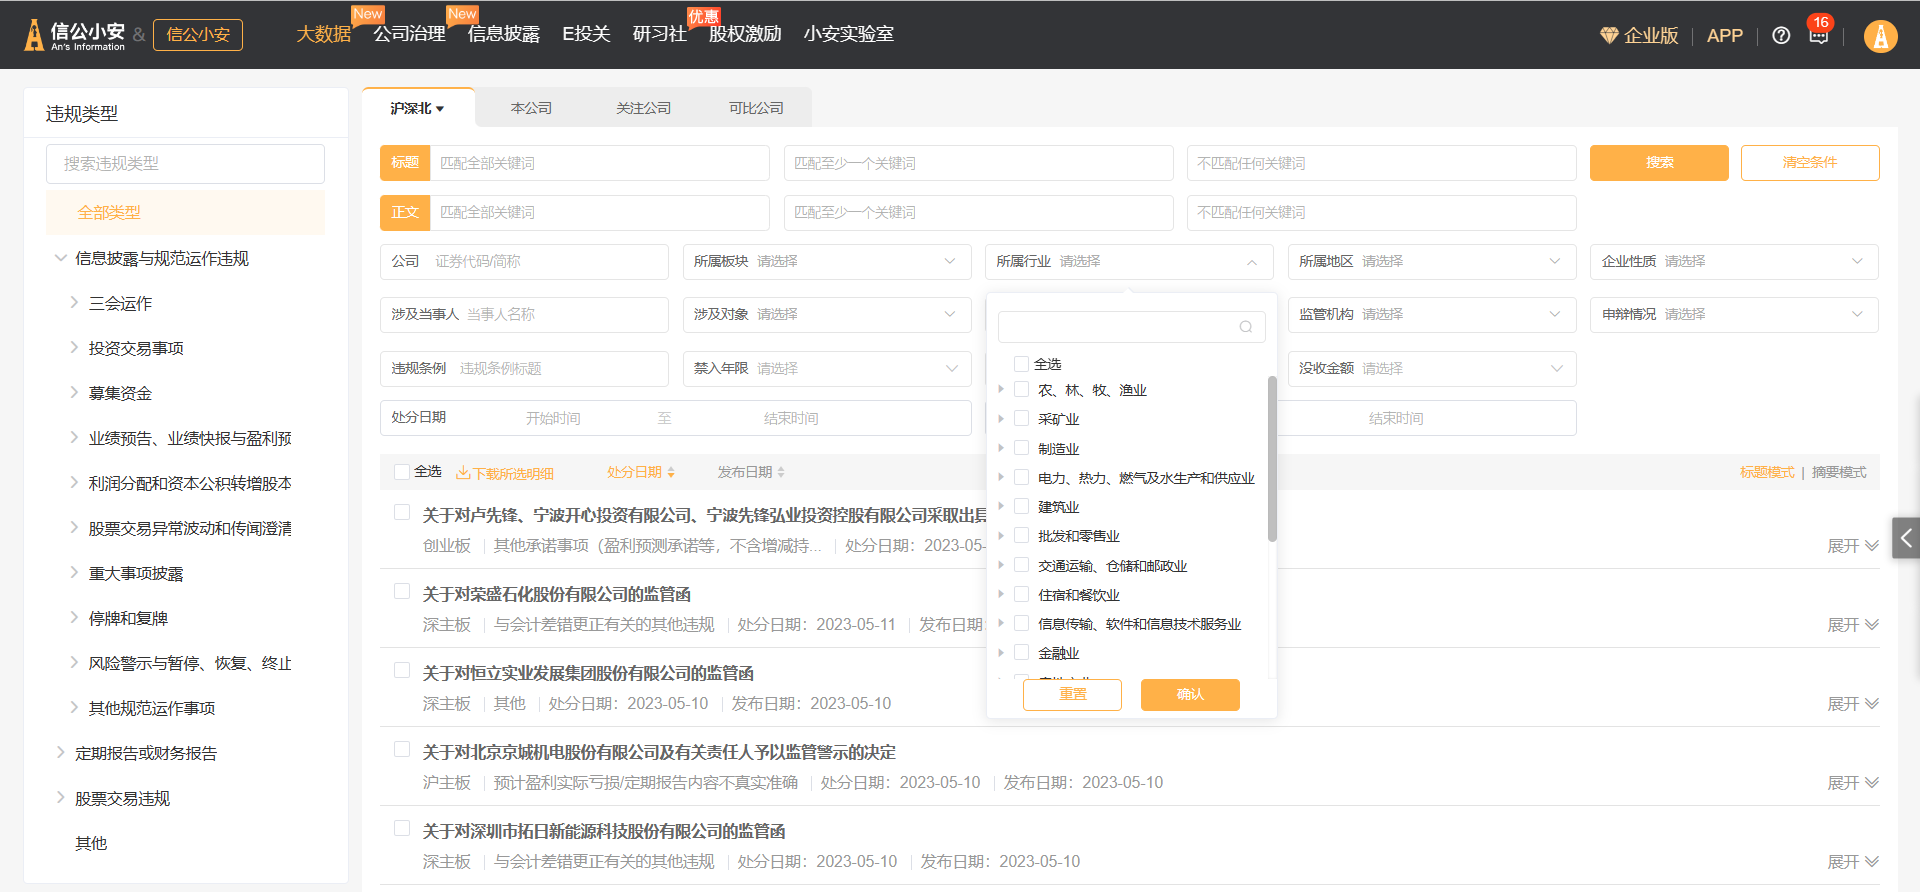Expand arrow next to 制造业

(x=1001, y=448)
